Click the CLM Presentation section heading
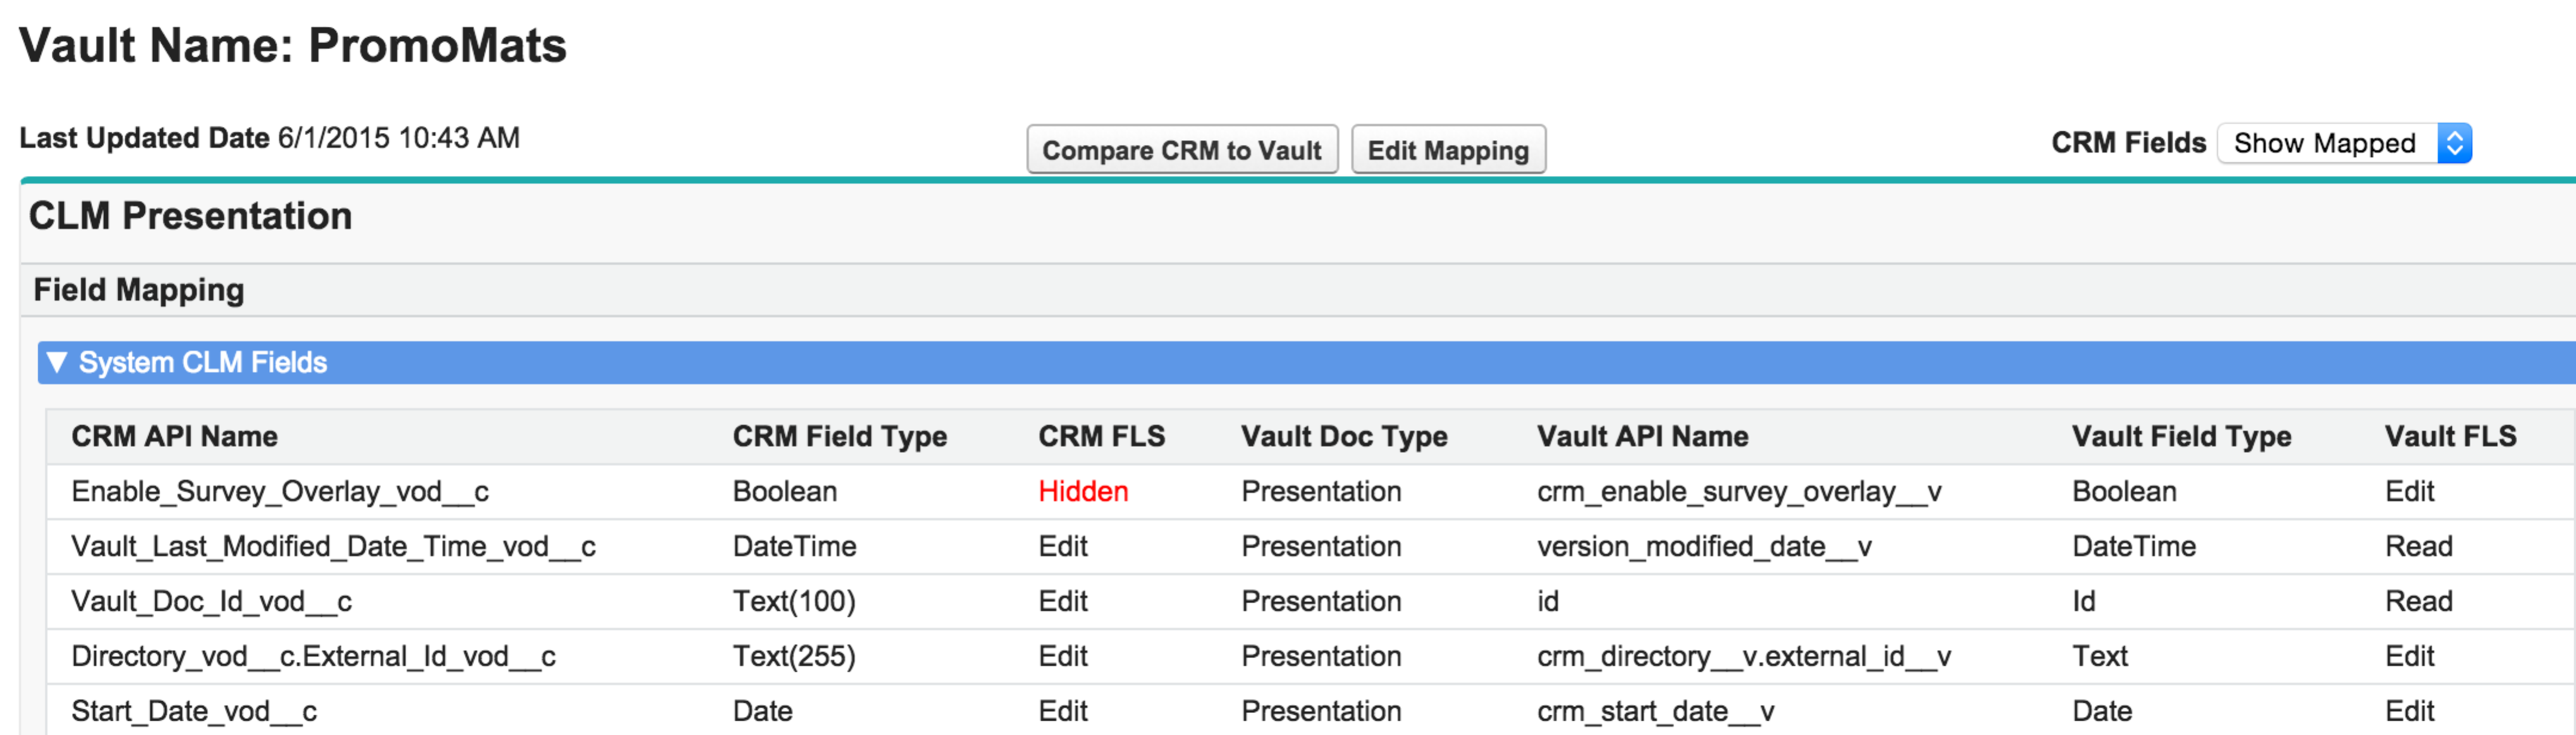Screen dimensions: 2576x735 tap(190, 216)
